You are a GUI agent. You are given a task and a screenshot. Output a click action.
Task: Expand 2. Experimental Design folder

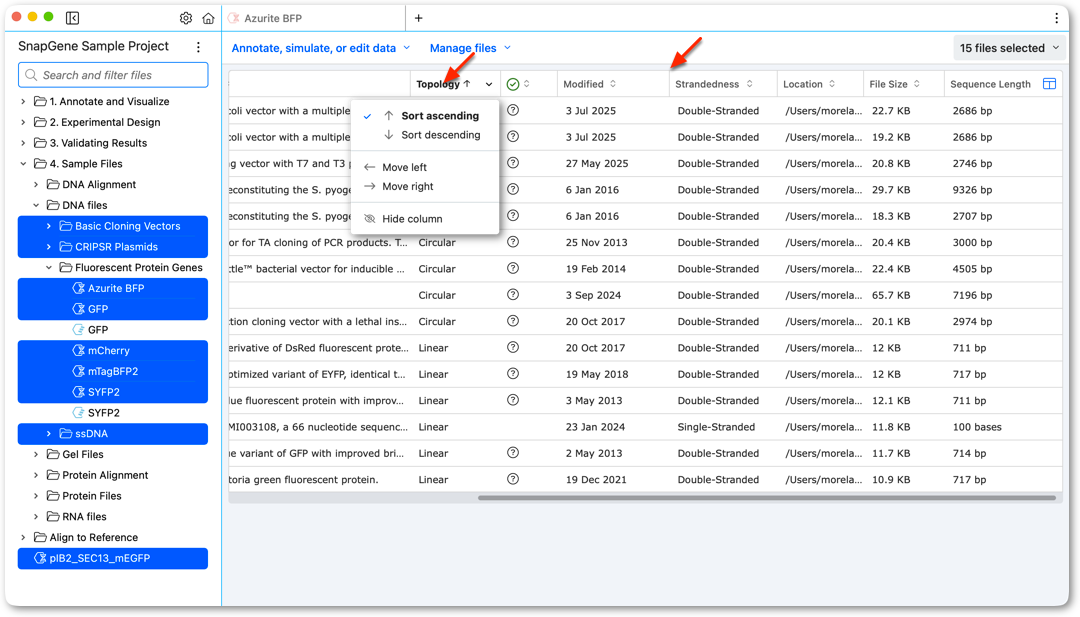[23, 122]
